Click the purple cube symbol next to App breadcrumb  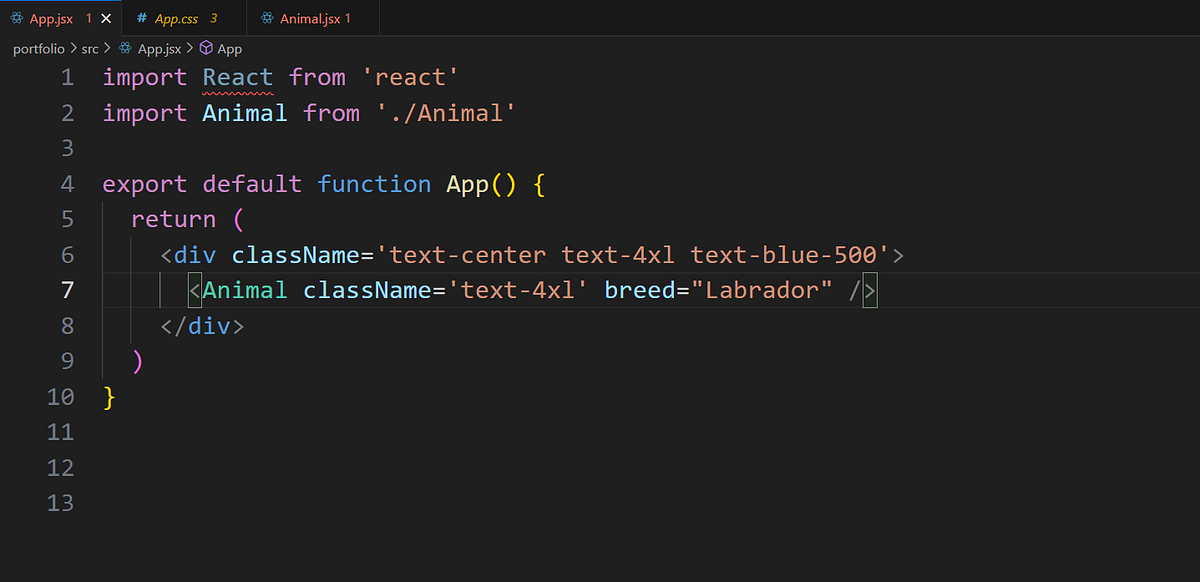click(x=207, y=48)
